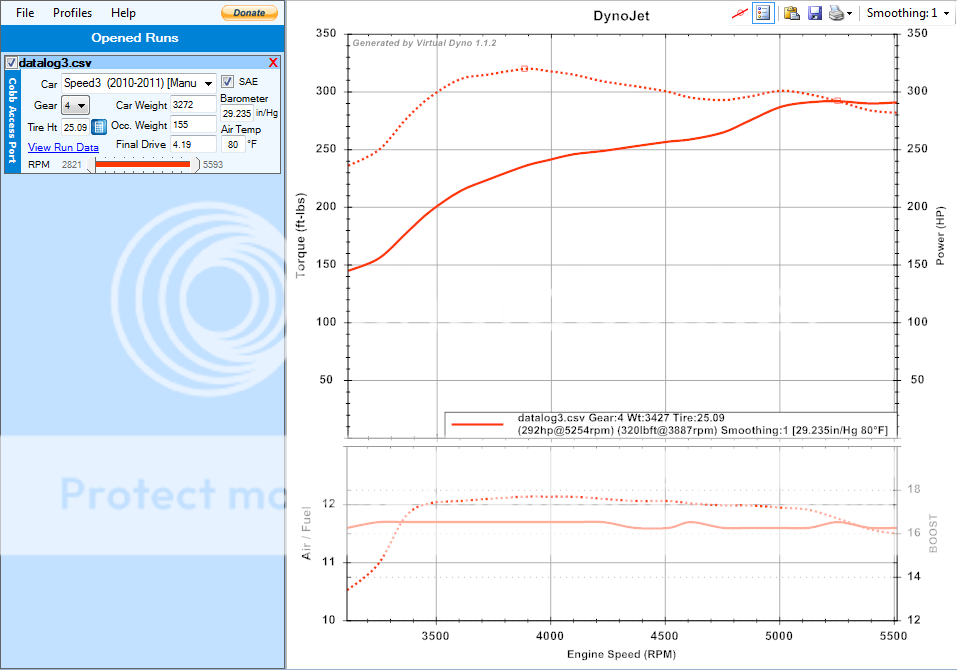Click the Donate button
This screenshot has width=957, height=670.
(249, 13)
